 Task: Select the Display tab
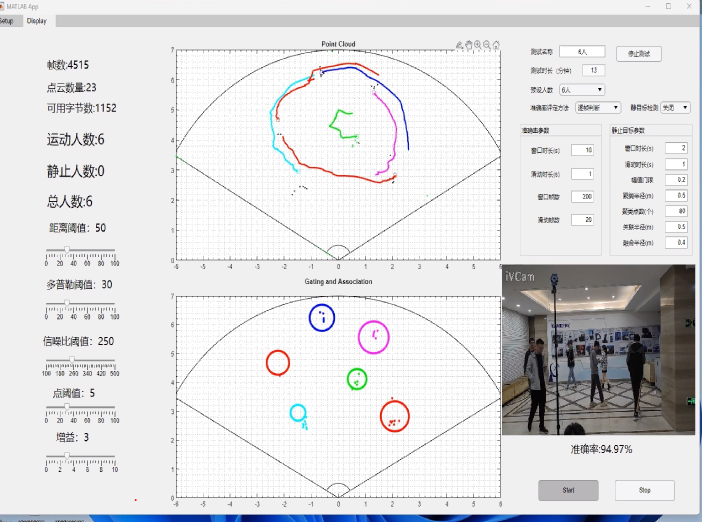tap(39, 20)
